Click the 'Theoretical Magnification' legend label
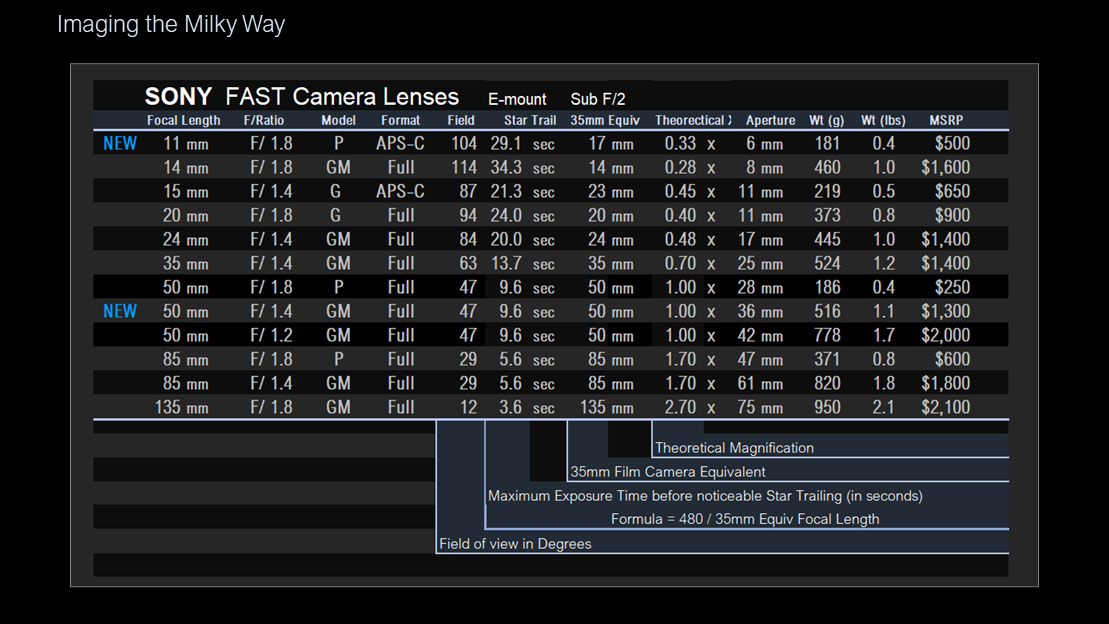Screen dimensions: 1109x624 click(734, 448)
